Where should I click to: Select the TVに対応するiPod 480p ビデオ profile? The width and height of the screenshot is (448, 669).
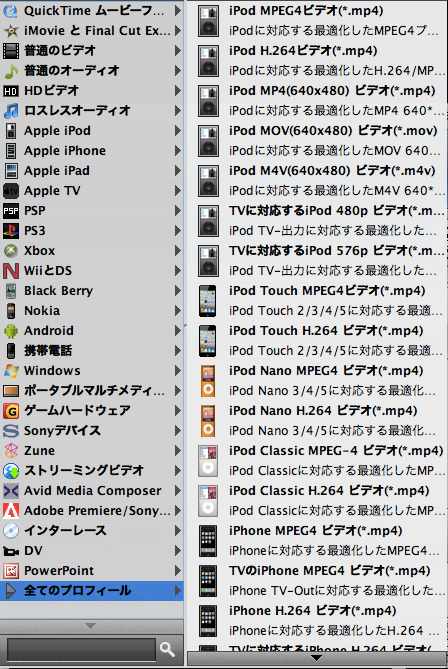(x=318, y=221)
